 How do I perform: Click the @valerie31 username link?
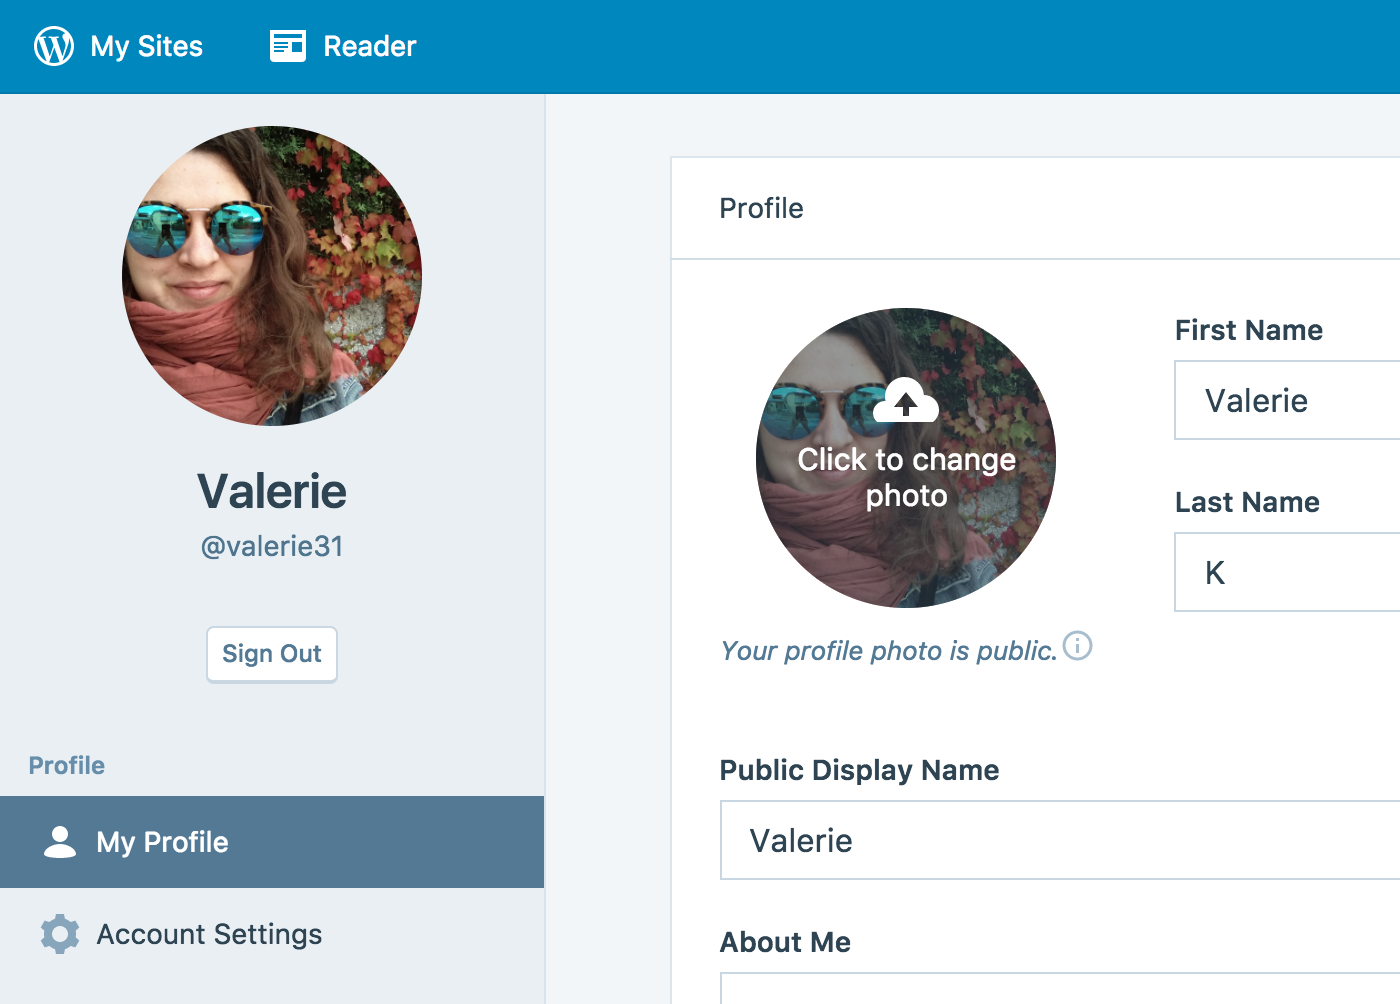[272, 546]
